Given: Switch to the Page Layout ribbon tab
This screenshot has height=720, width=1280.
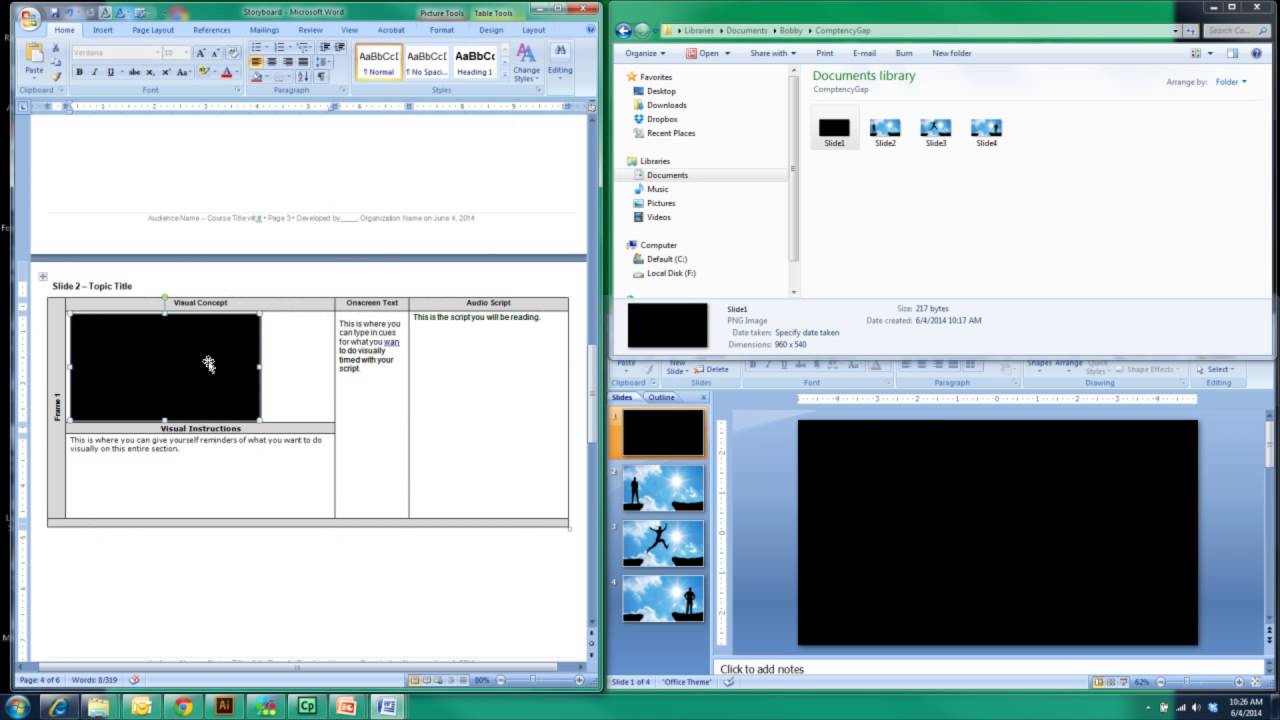Looking at the screenshot, I should pos(153,30).
